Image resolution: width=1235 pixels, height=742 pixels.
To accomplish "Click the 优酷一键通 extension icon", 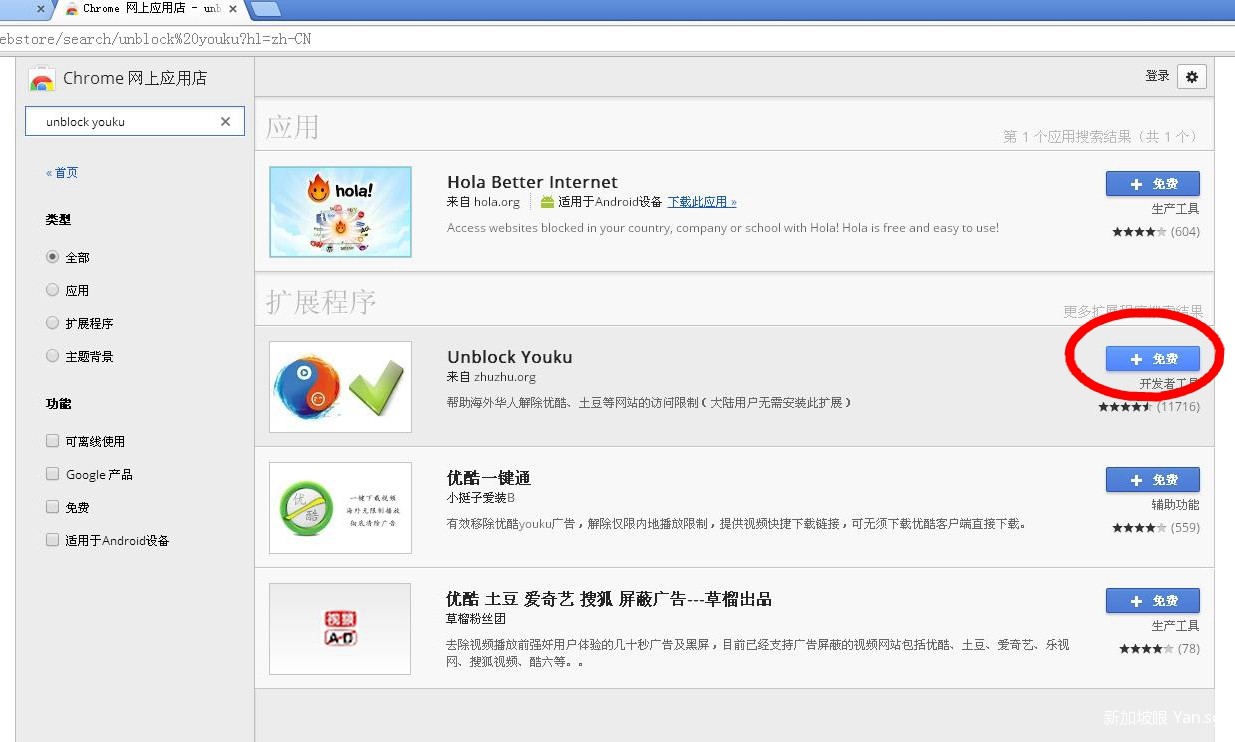I will pos(340,508).
